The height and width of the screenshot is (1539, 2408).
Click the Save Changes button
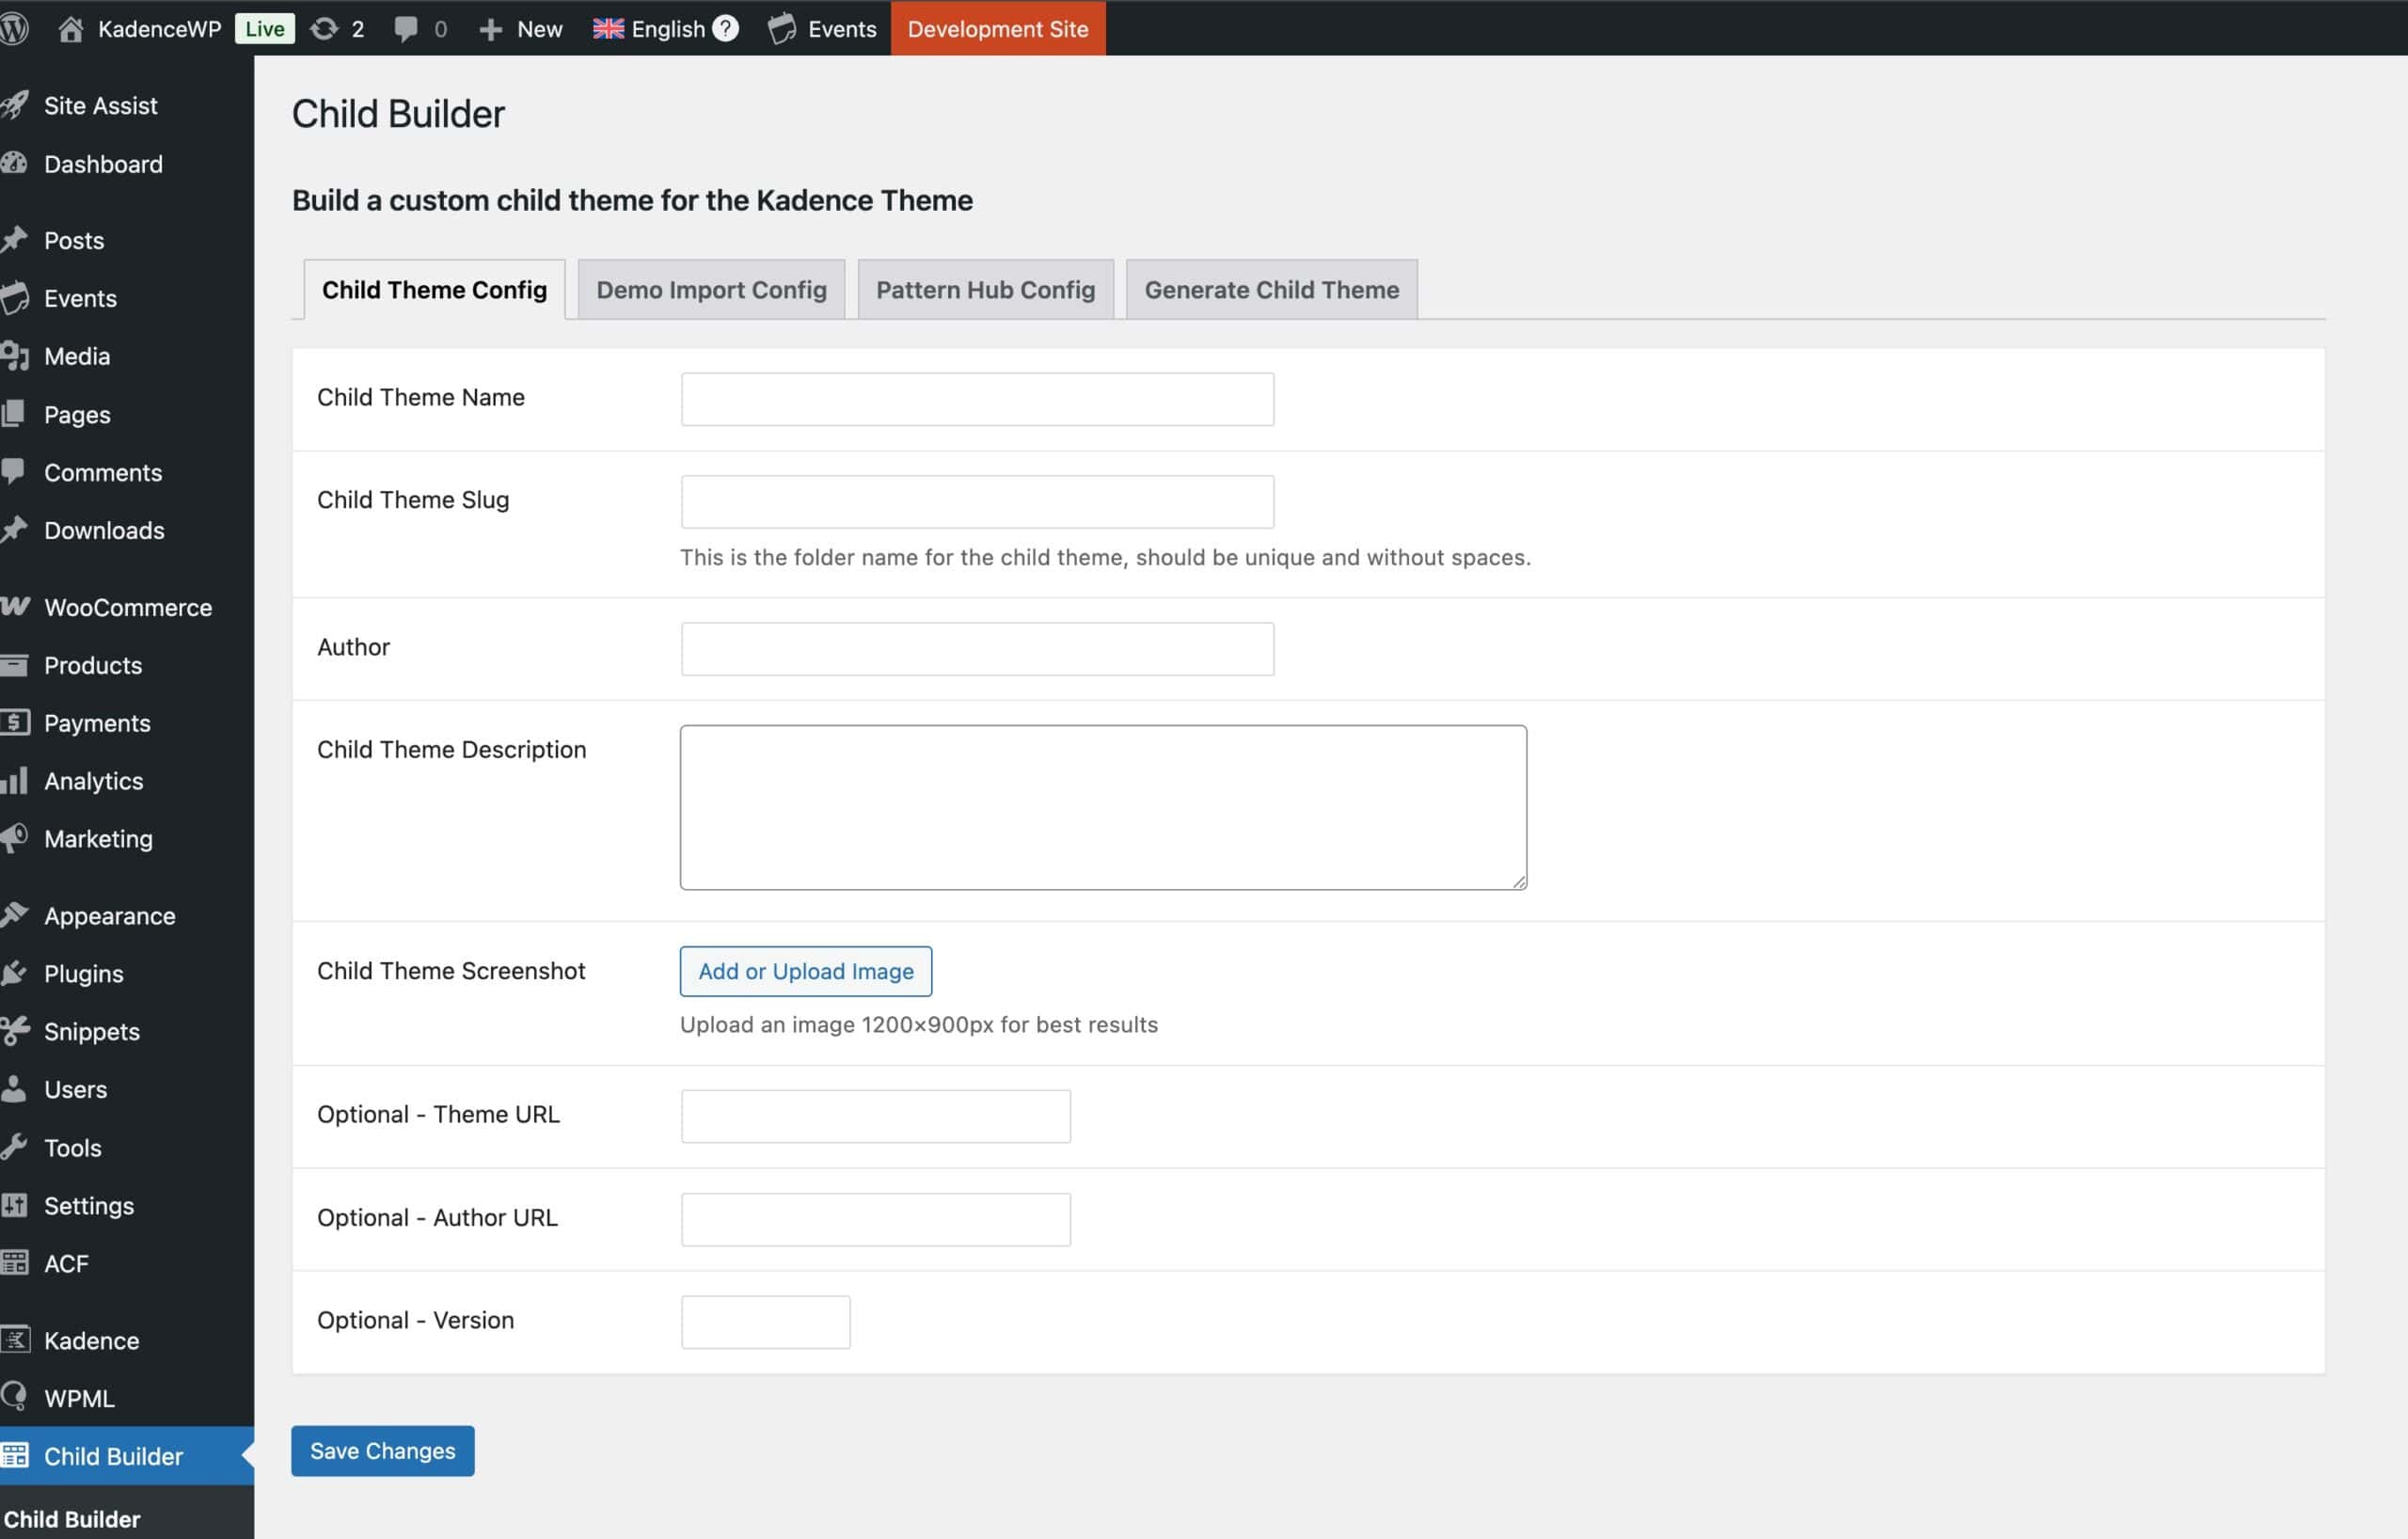click(382, 1450)
